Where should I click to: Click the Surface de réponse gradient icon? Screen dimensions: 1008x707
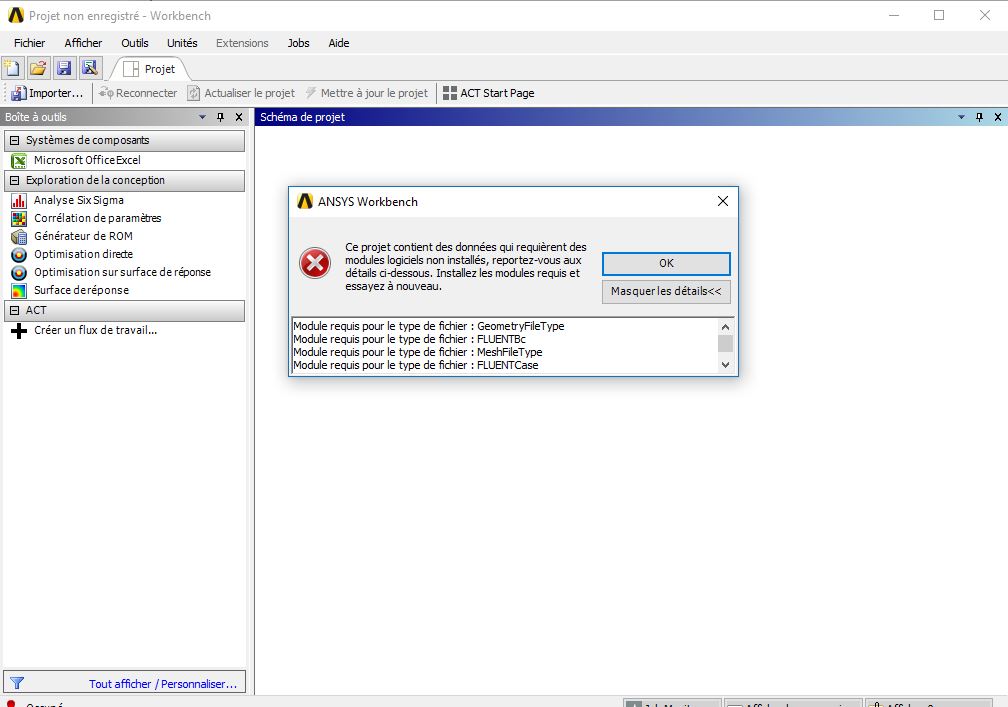click(19, 291)
